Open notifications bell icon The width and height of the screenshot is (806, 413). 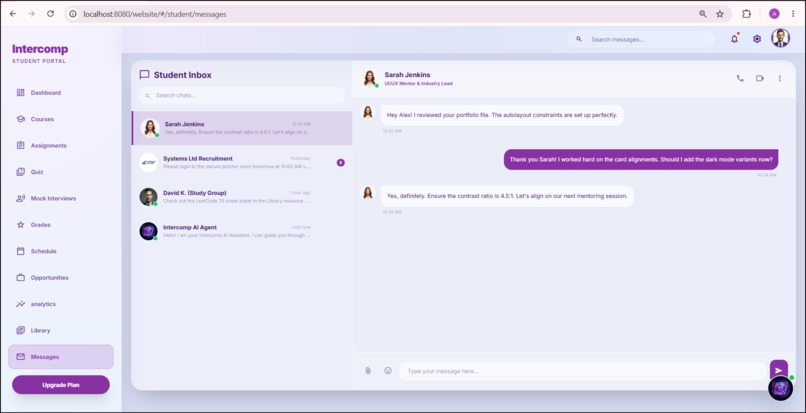tap(735, 39)
